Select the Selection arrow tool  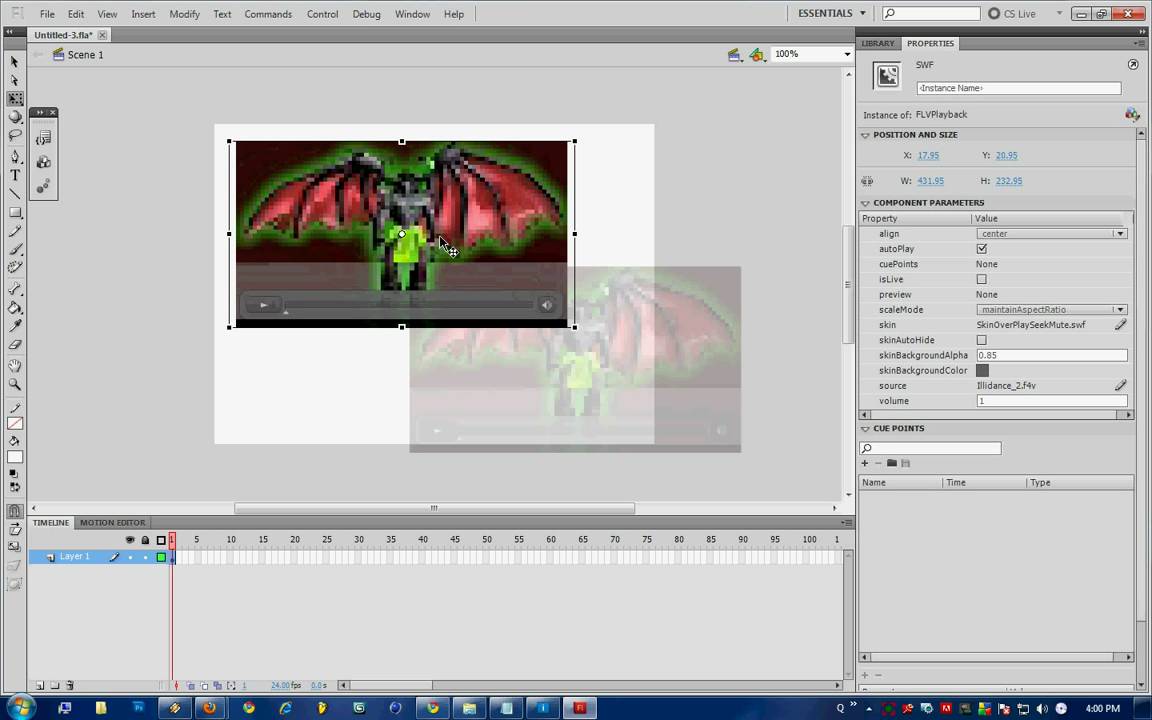click(x=14, y=62)
